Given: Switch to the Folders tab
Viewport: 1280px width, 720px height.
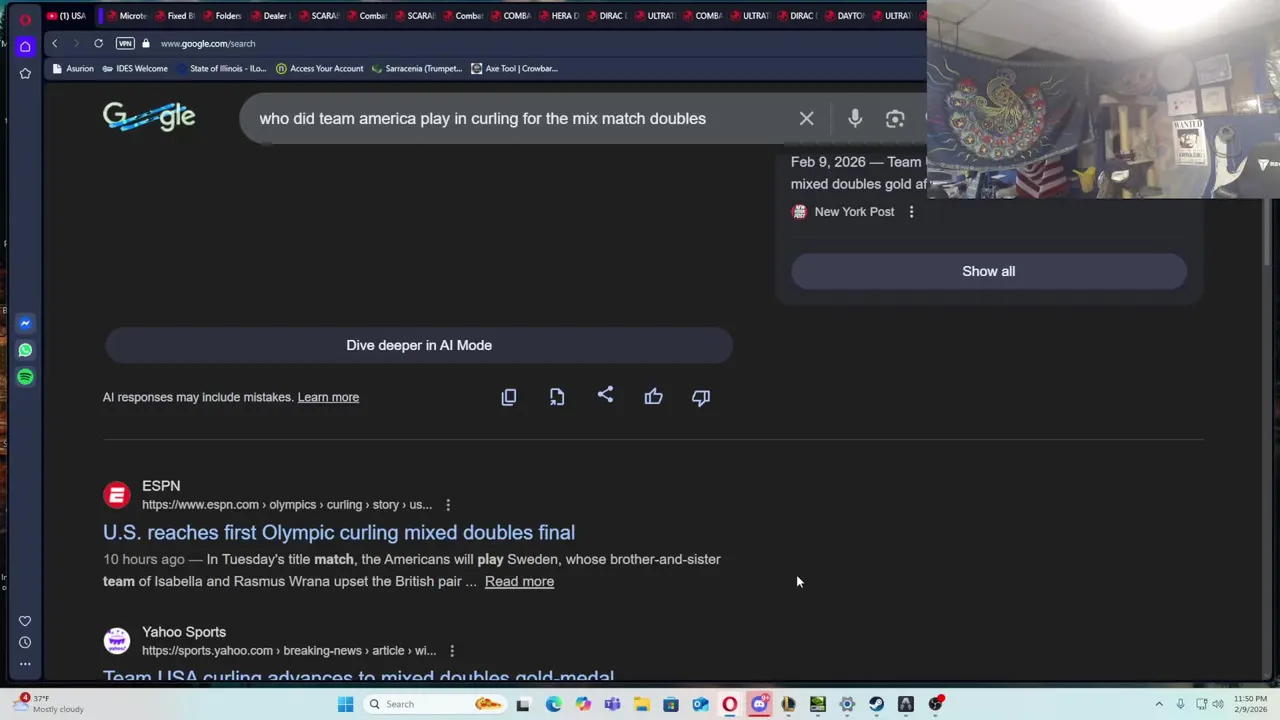Looking at the screenshot, I should [x=221, y=15].
